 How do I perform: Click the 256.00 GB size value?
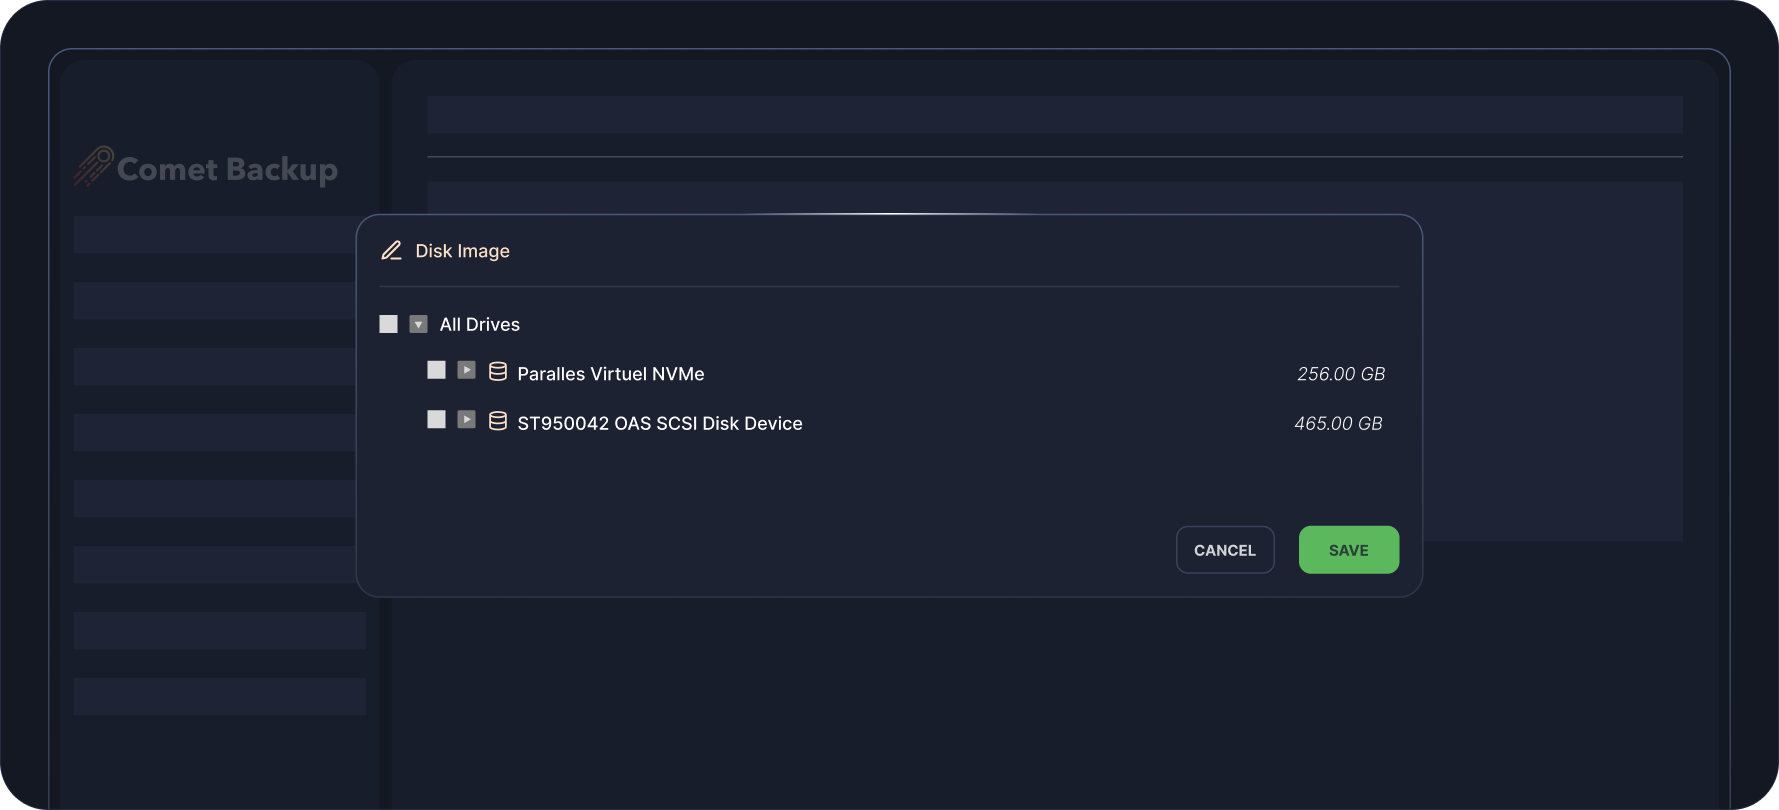[1341, 374]
